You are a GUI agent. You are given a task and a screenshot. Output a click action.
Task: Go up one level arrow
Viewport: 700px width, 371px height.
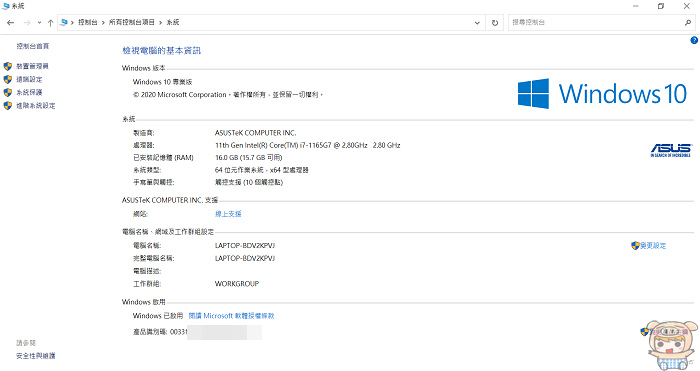point(50,22)
